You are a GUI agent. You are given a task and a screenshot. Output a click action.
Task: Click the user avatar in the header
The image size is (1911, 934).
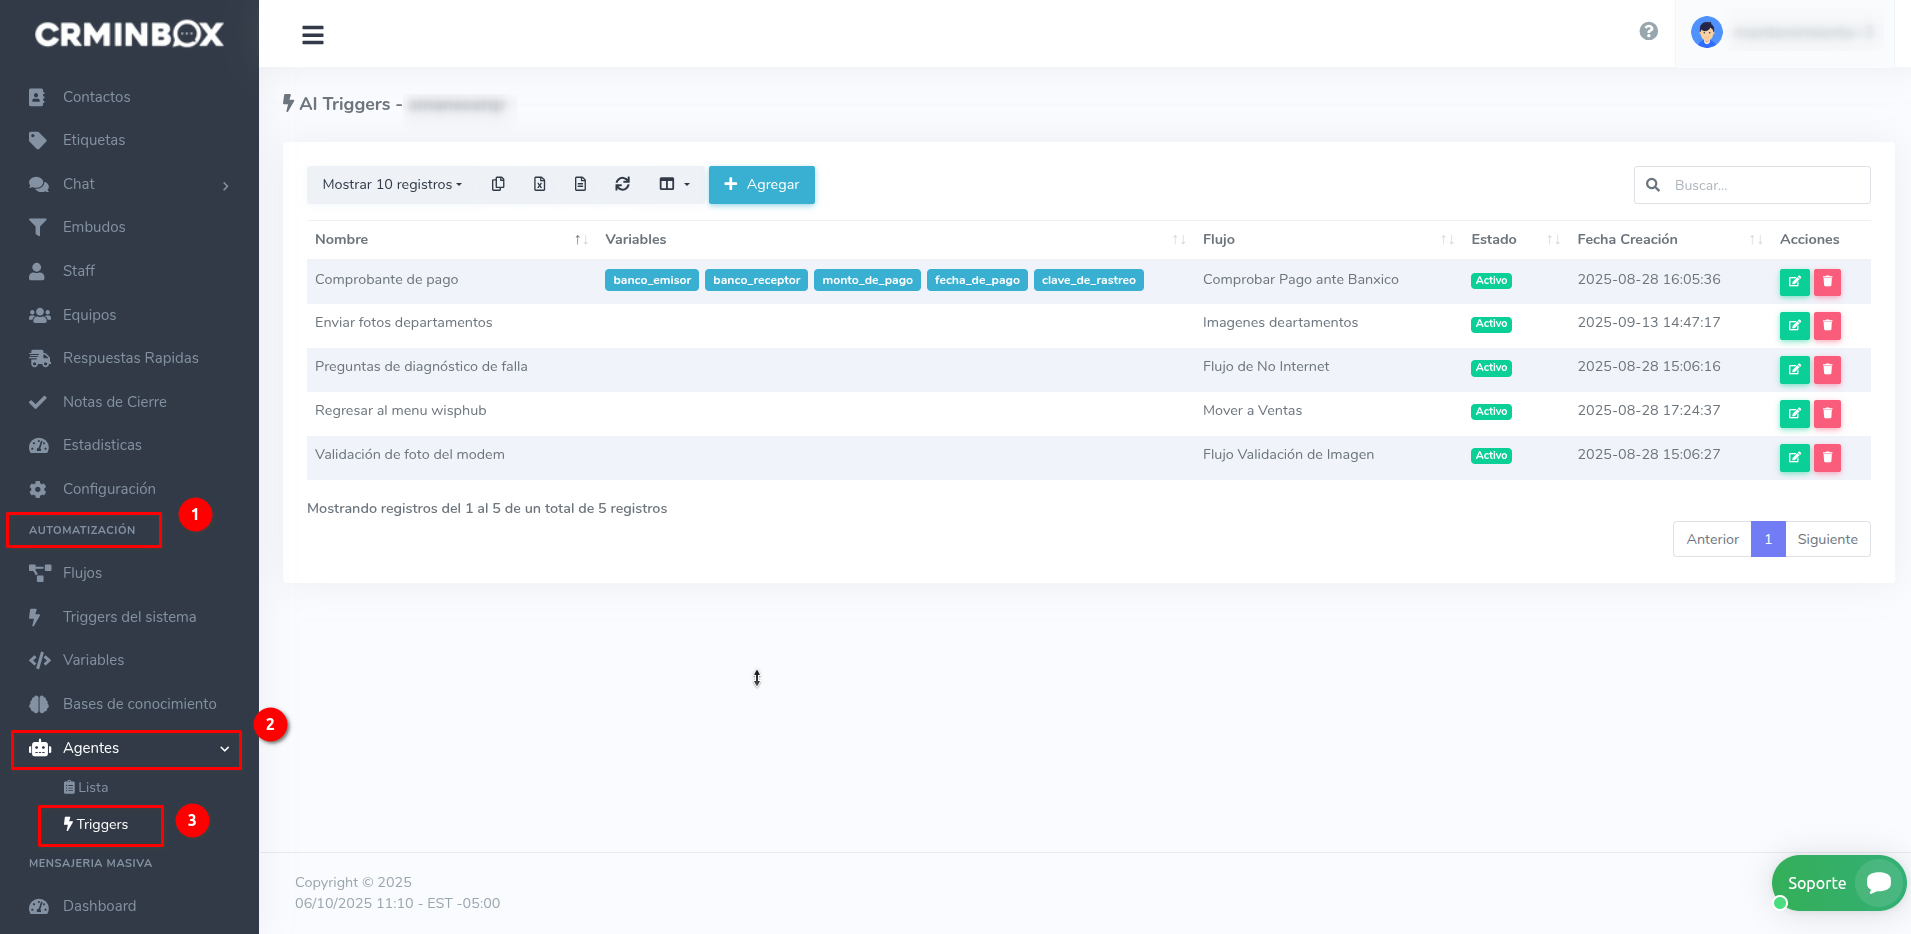(1706, 33)
